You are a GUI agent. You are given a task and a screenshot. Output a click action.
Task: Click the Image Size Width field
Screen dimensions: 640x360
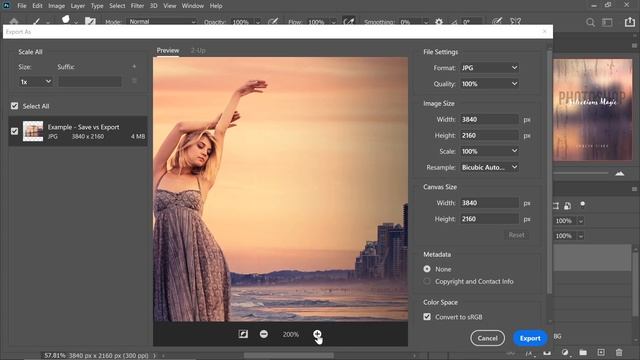pyautogui.click(x=489, y=119)
